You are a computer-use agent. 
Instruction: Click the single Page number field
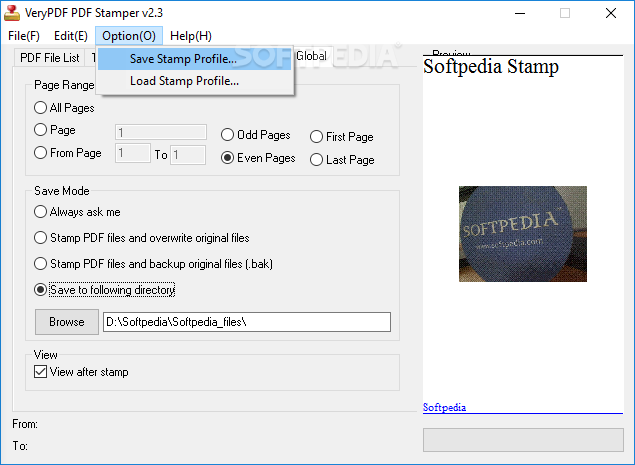click(161, 132)
